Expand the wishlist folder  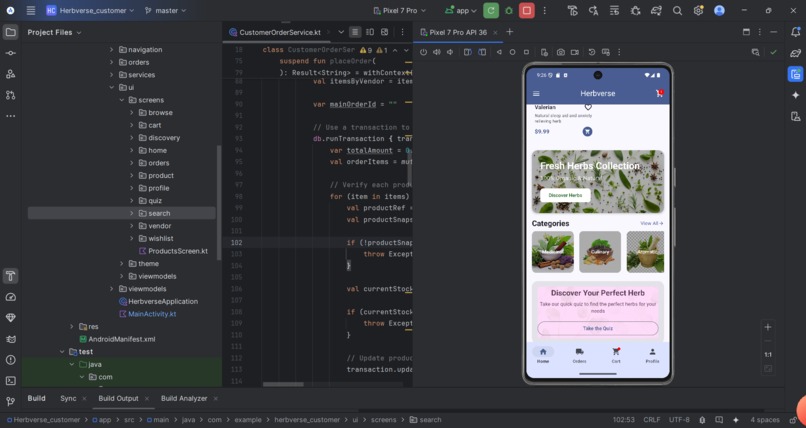(132, 238)
